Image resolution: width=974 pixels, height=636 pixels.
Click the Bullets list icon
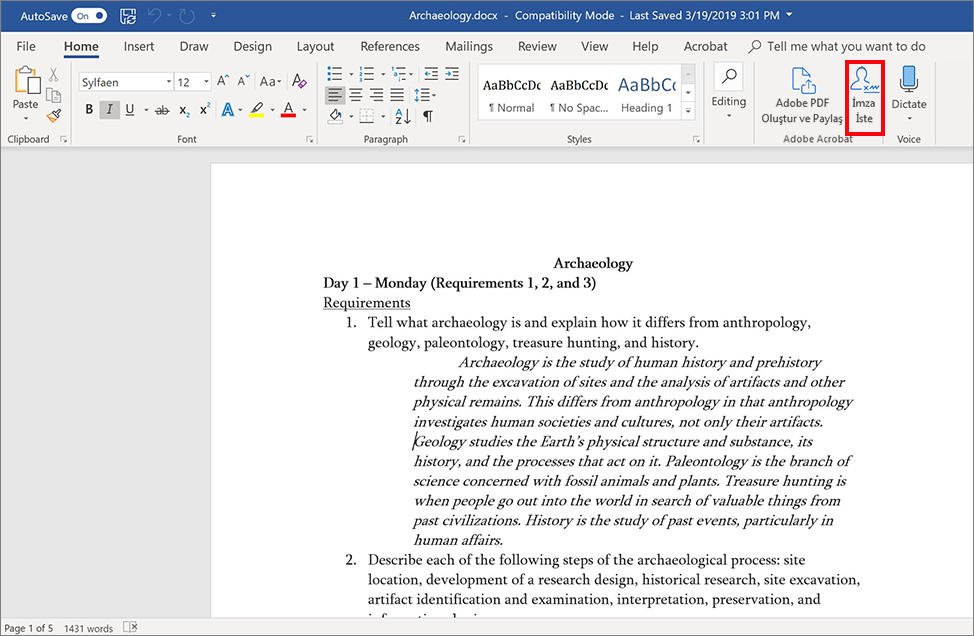[335, 75]
